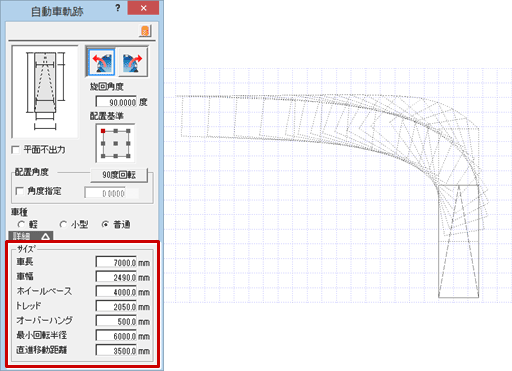512x371 pixels.
Task: Click the 車長 value field
Action: click(116, 262)
